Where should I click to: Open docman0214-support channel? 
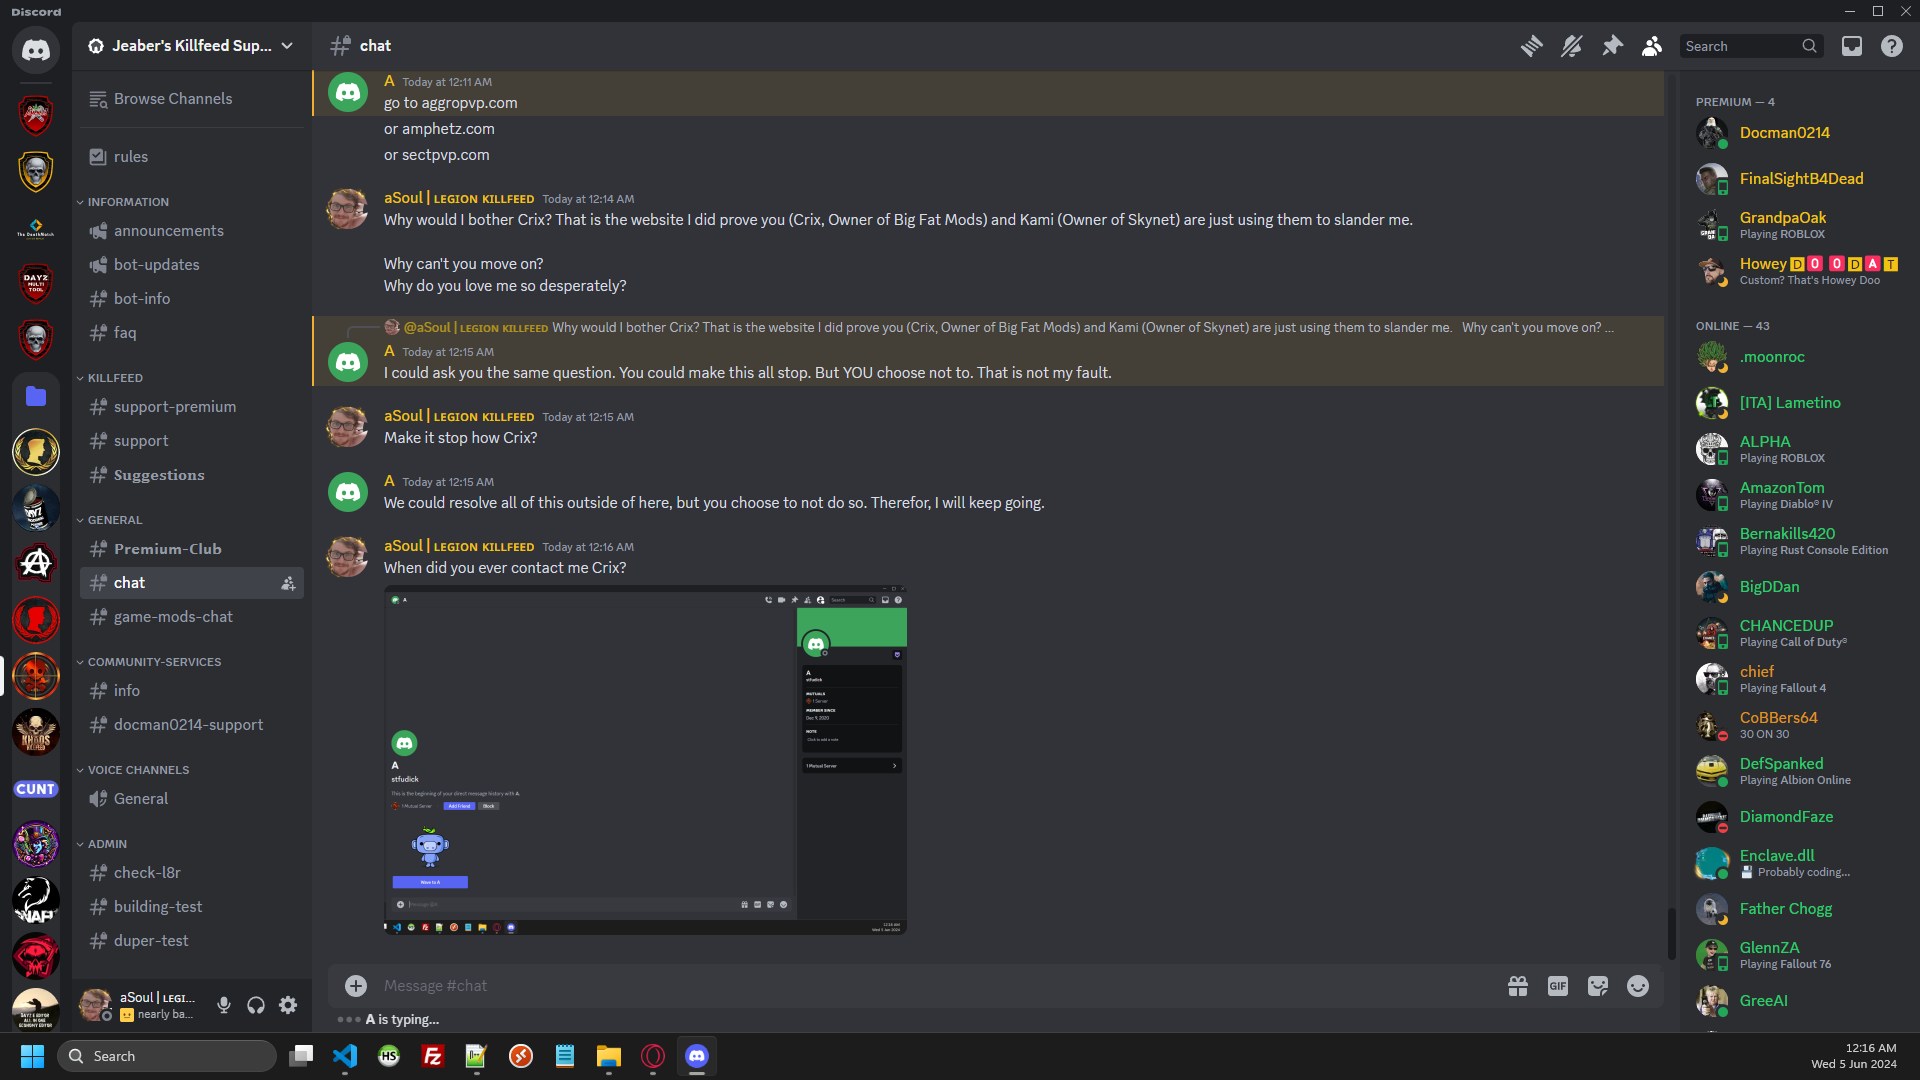pos(192,725)
